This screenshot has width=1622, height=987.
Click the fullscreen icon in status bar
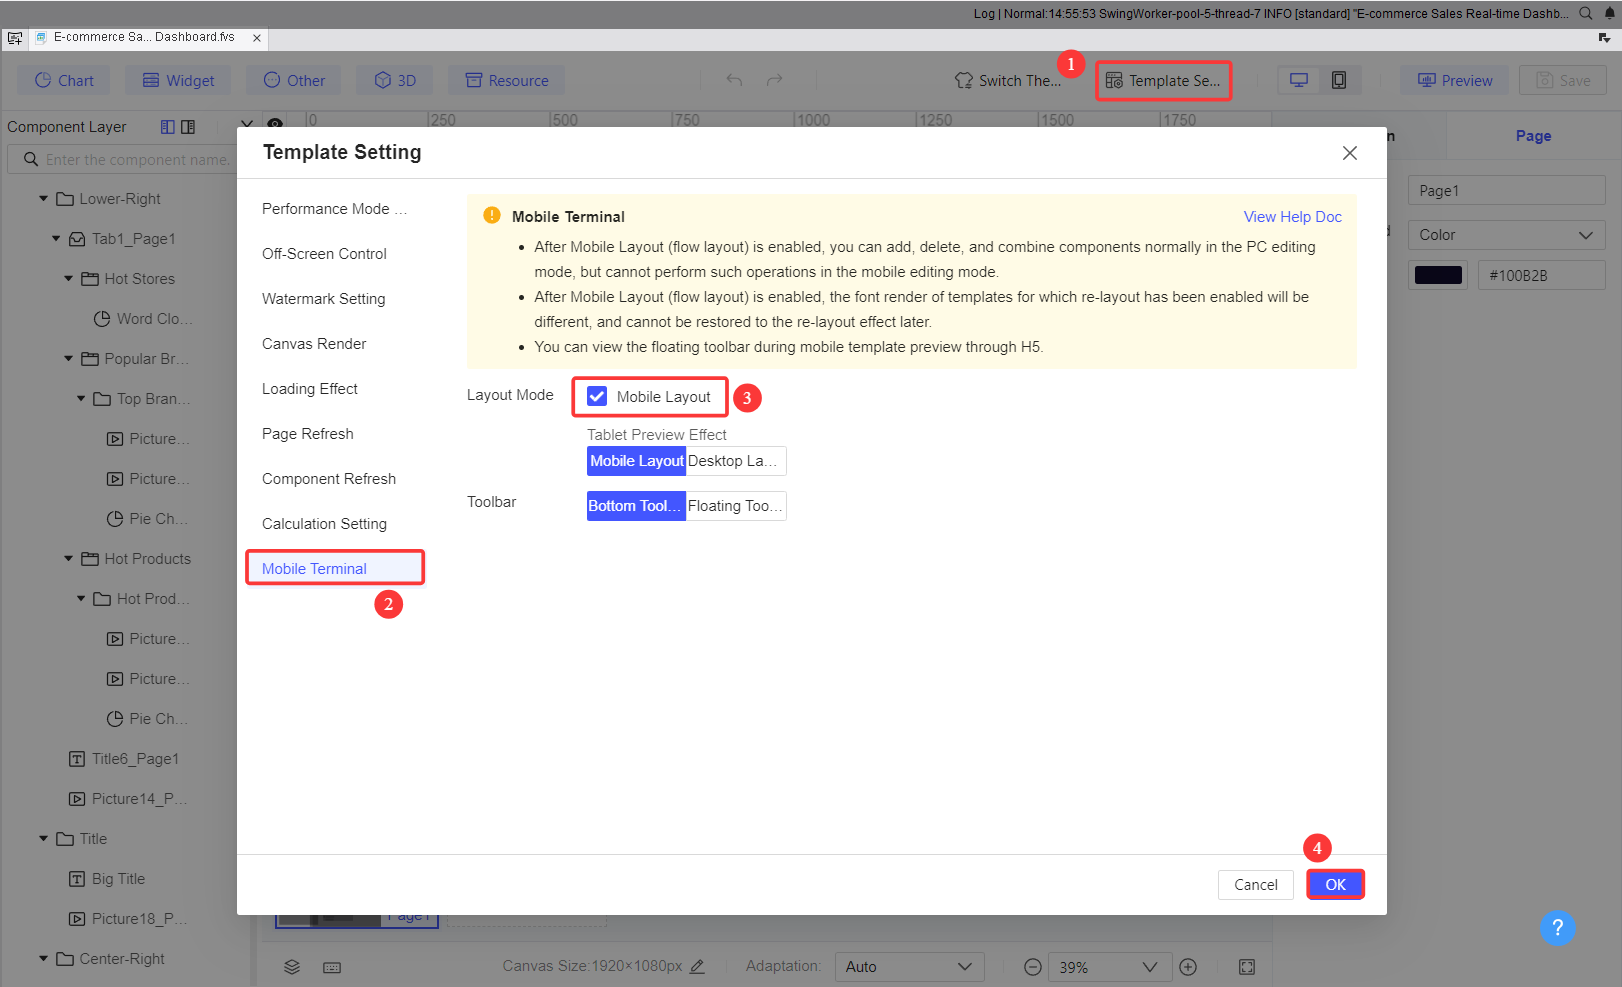click(1246, 966)
